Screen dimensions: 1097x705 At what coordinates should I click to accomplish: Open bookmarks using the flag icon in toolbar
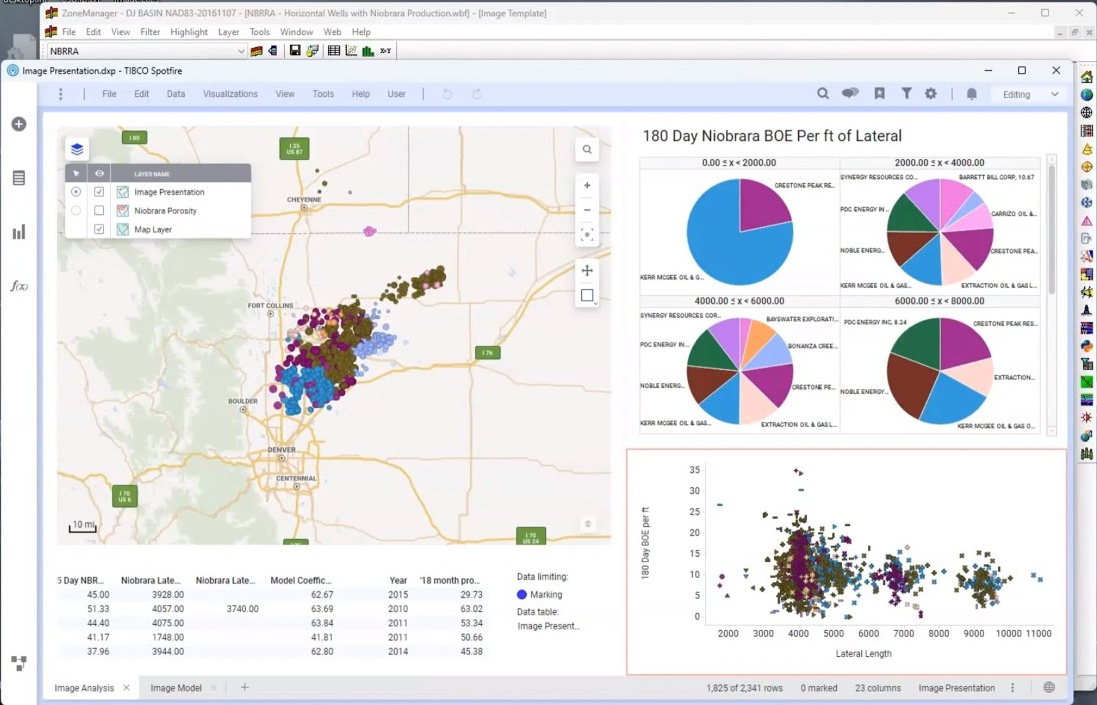click(879, 93)
